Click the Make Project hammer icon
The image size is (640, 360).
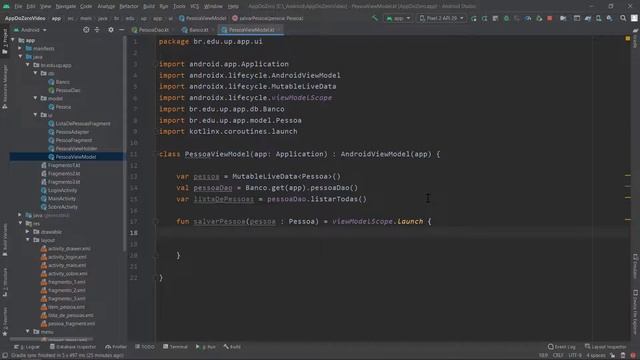tap(375, 18)
